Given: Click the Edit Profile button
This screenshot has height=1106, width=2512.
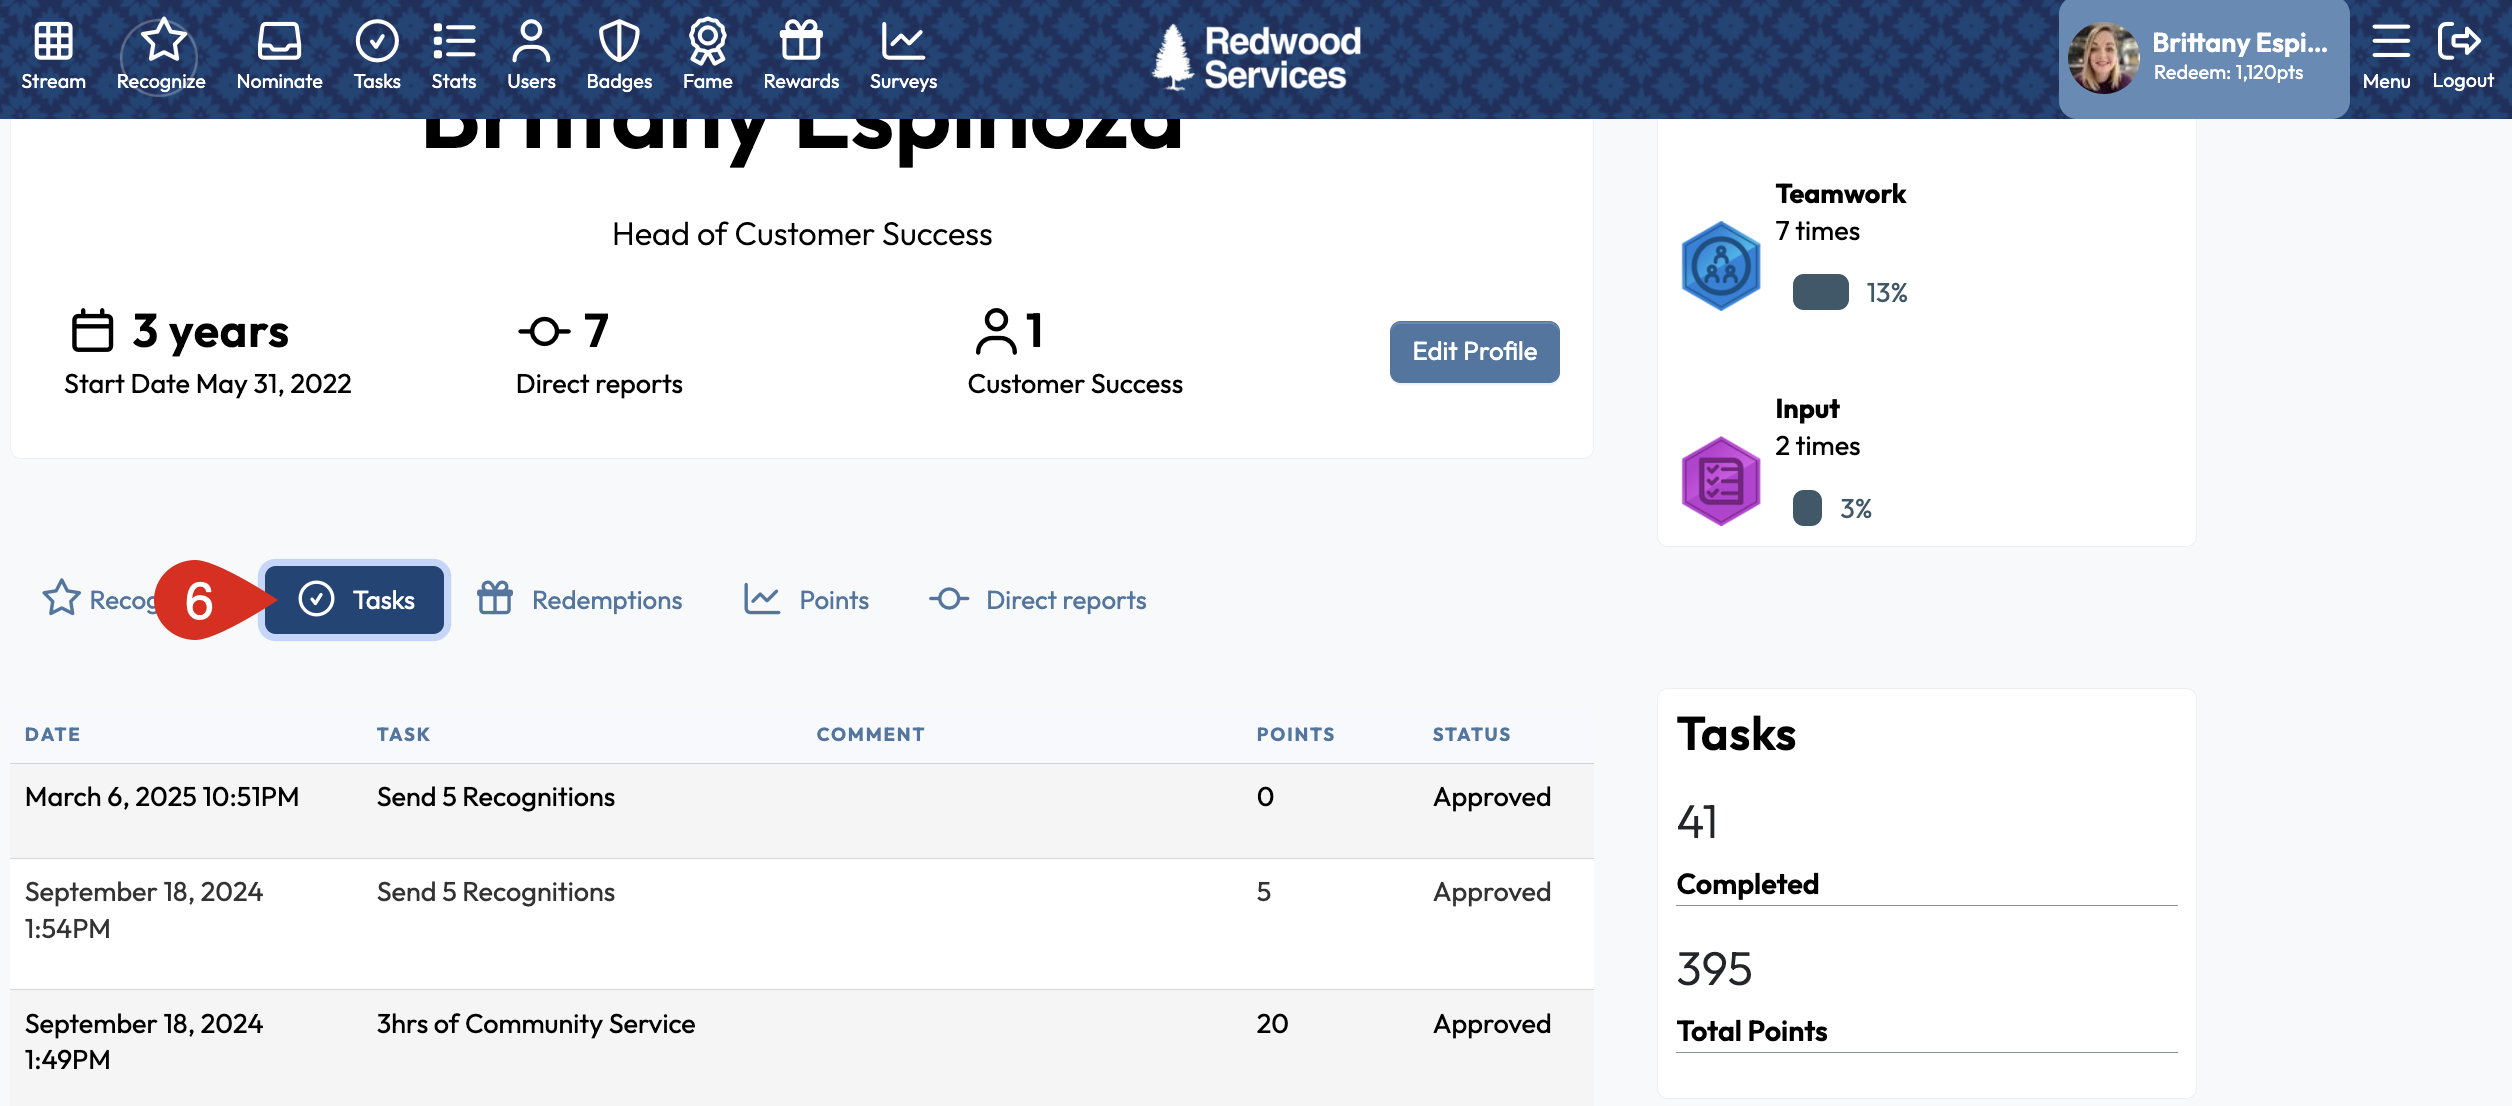Looking at the screenshot, I should click(x=1474, y=351).
